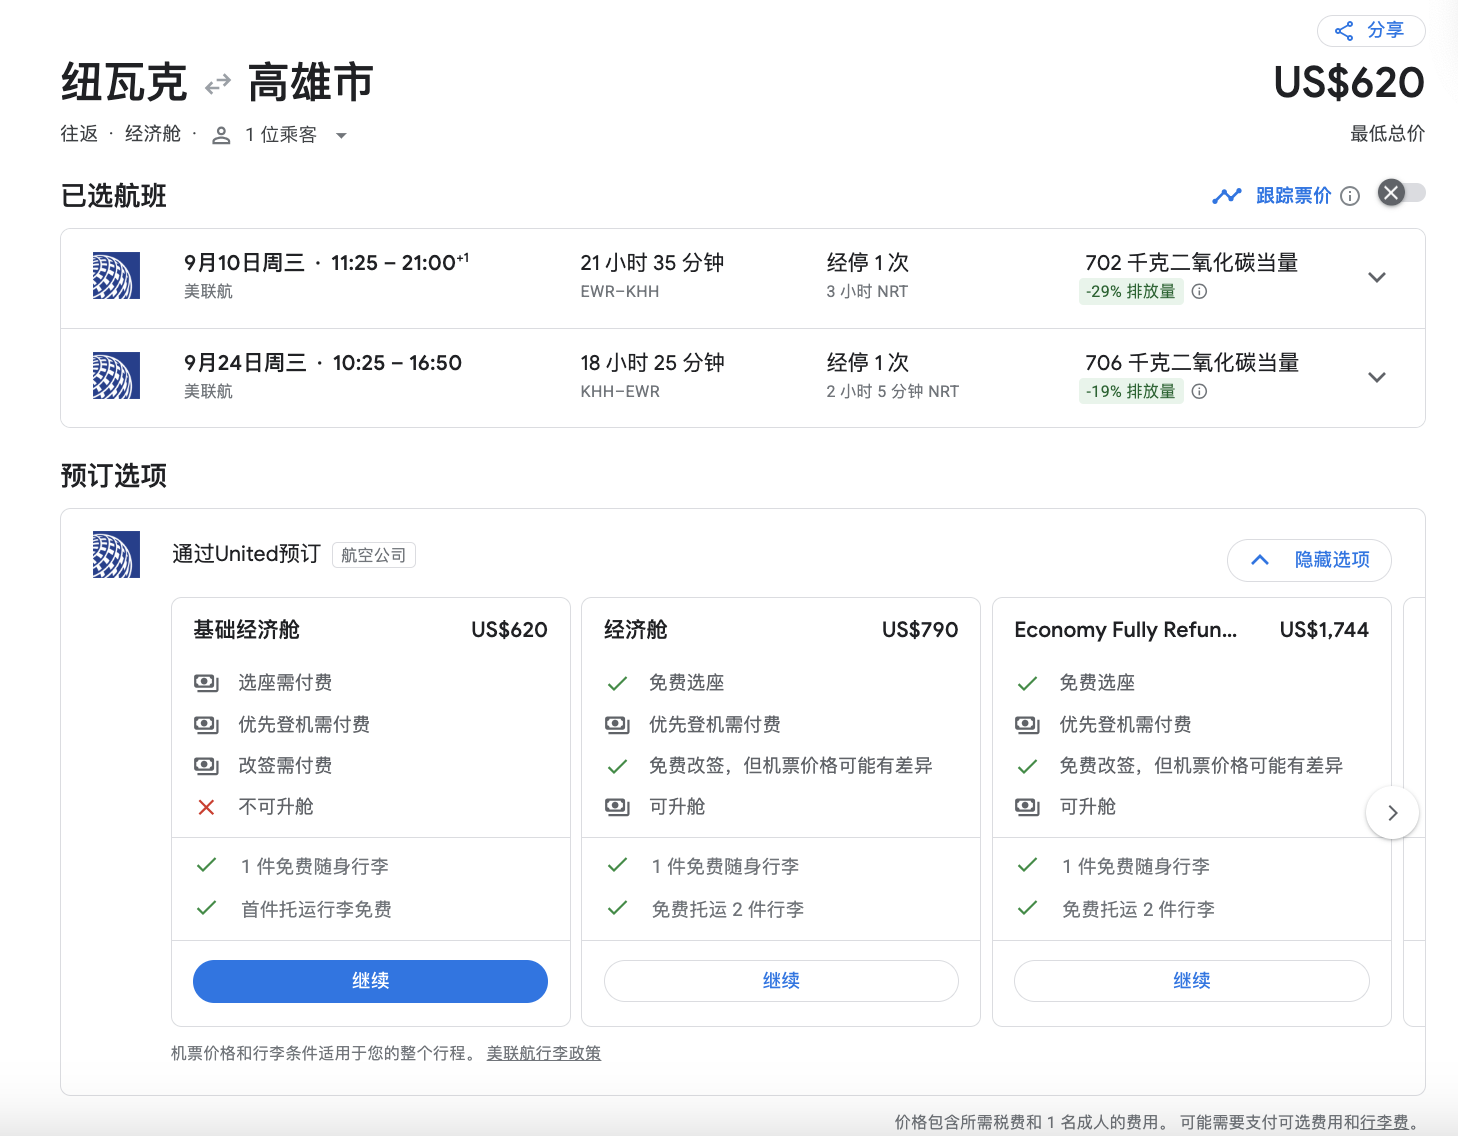1458x1136 pixels.
Task: Click United logo on the September 10 flight
Action: click(x=116, y=276)
